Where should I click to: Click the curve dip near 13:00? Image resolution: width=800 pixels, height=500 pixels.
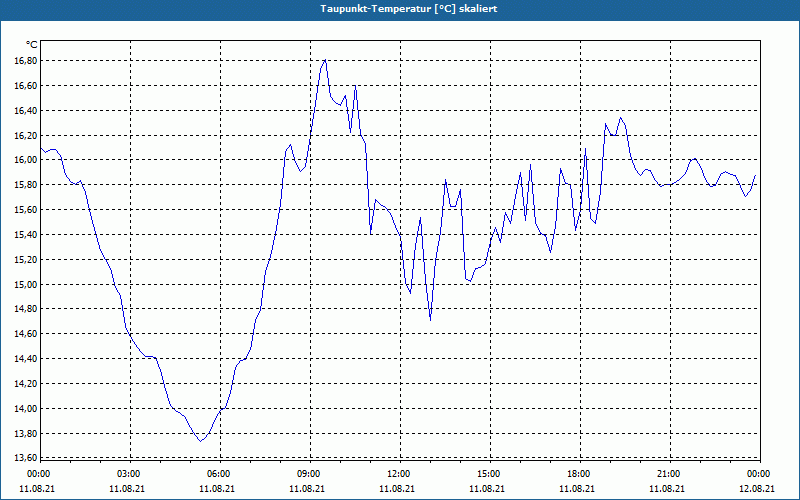[x=431, y=320]
